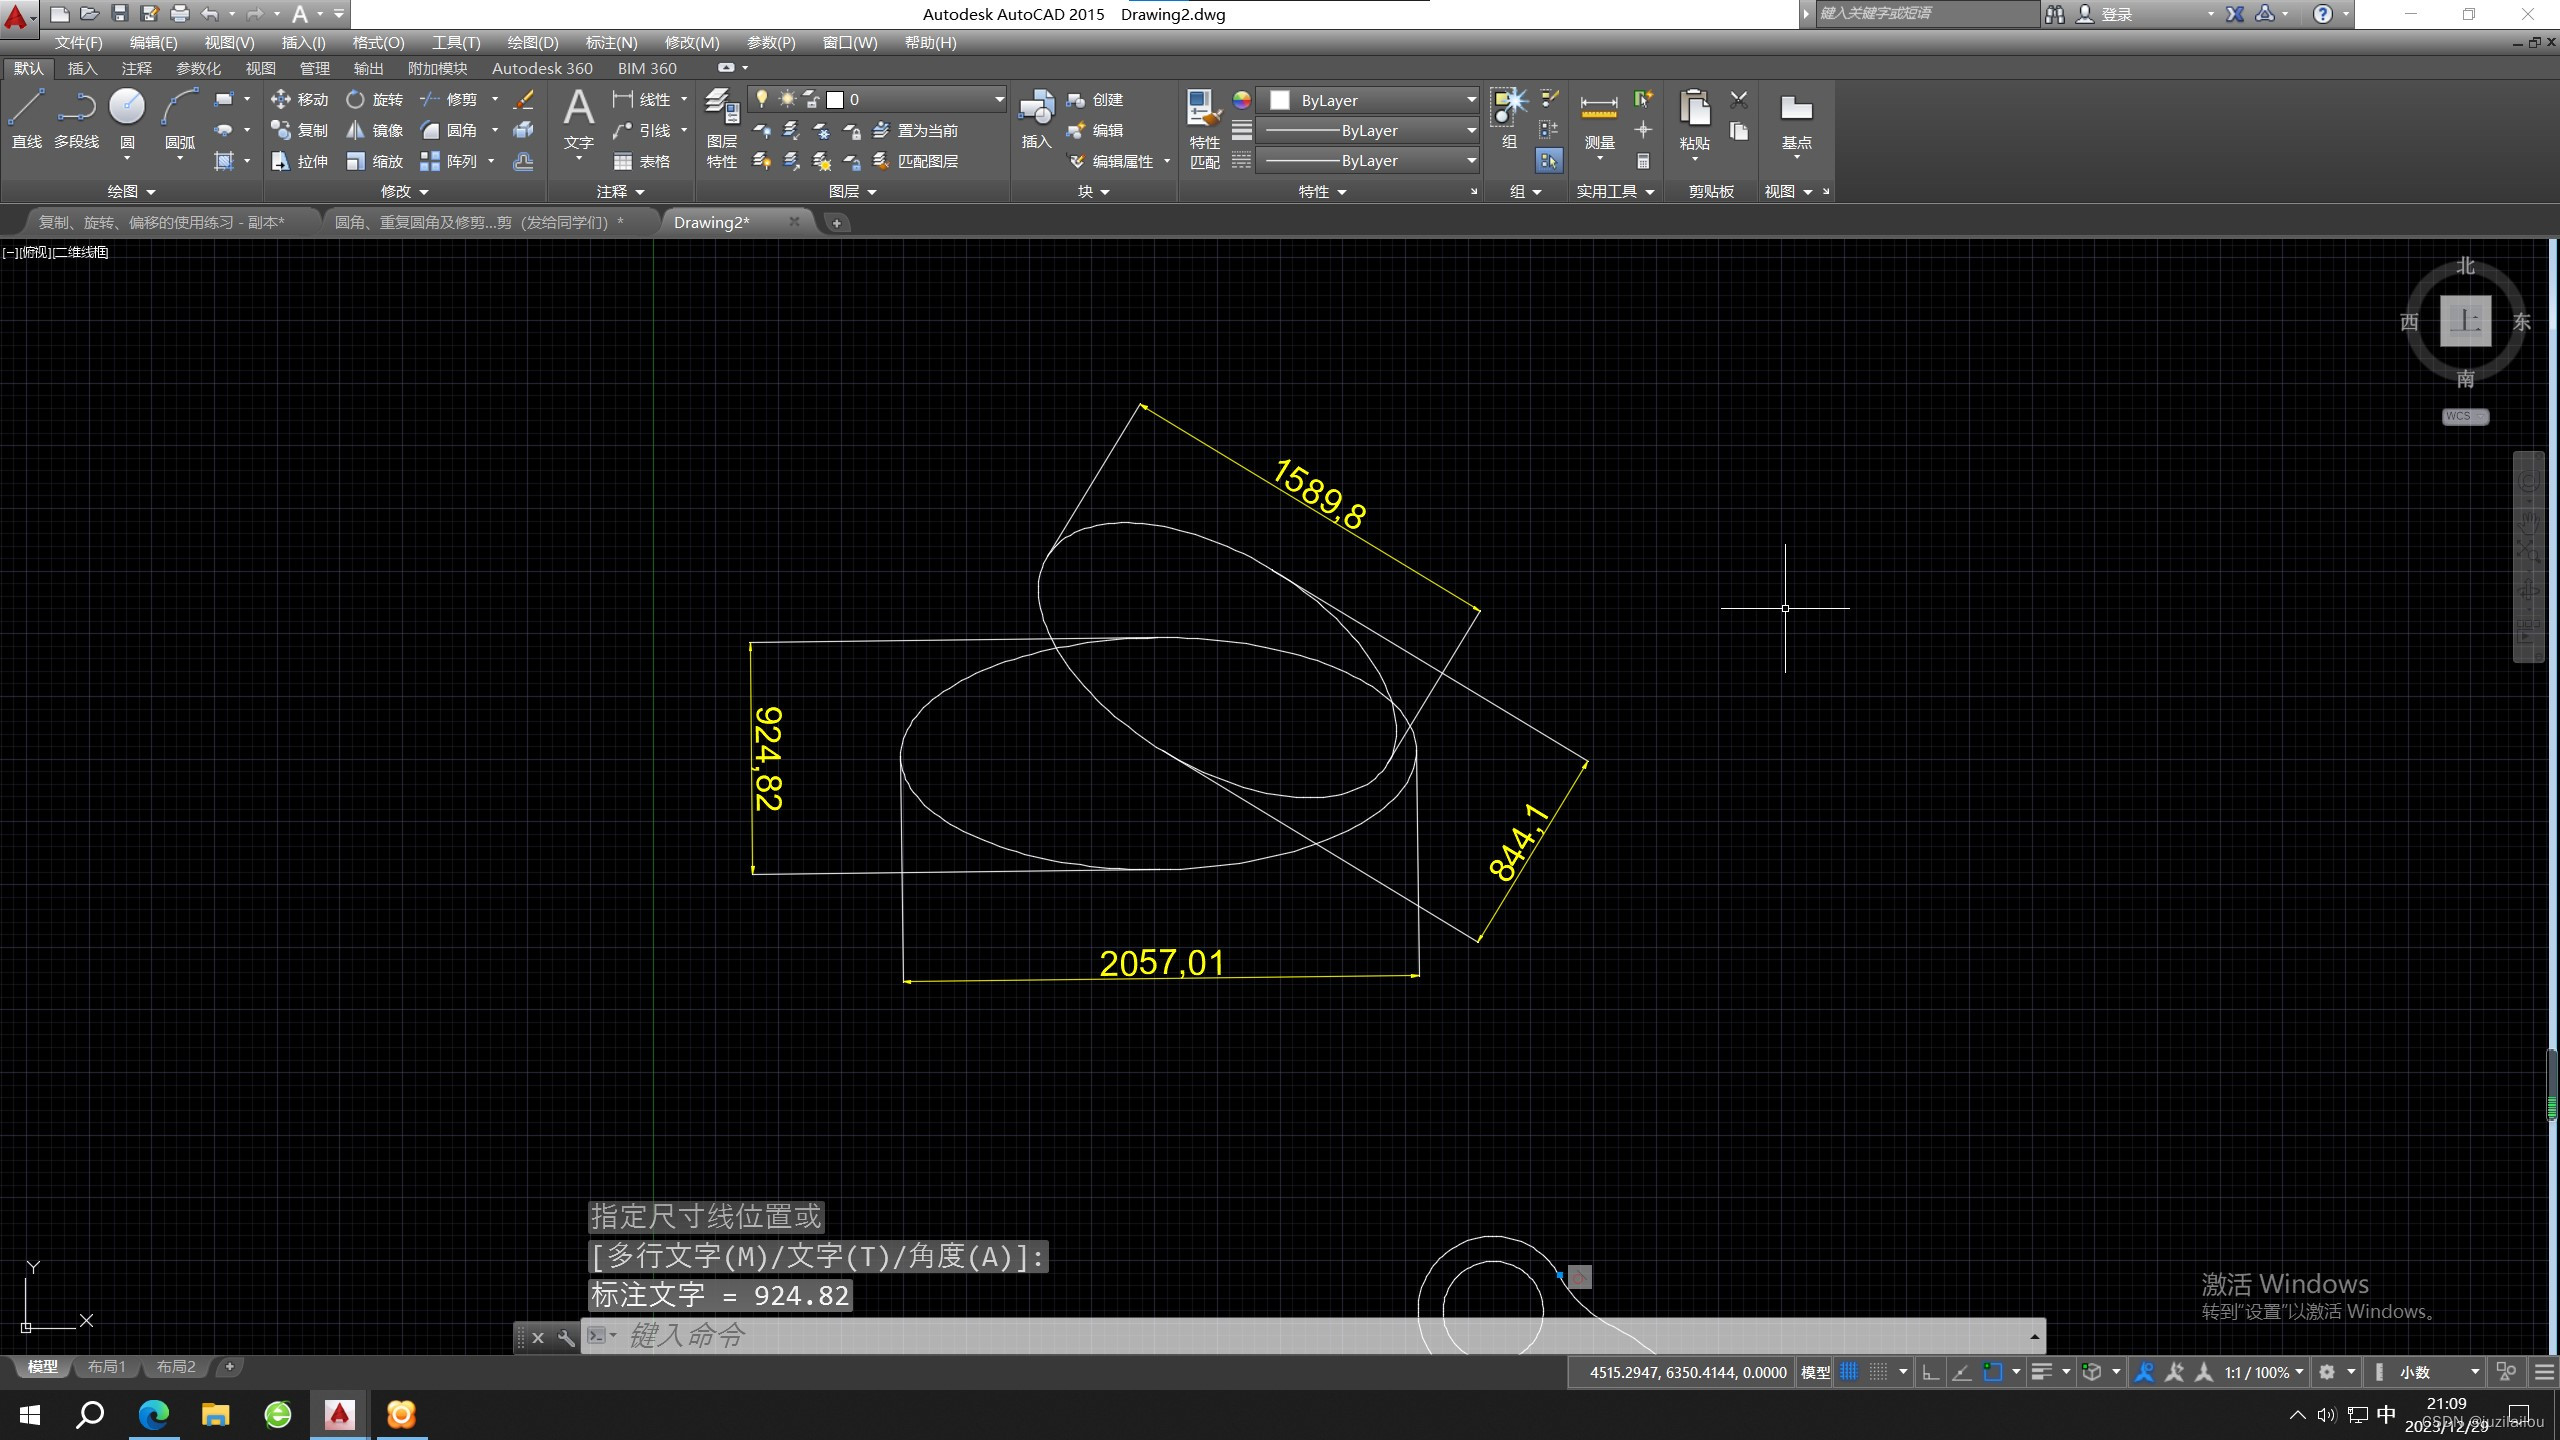Click the WCS button under the viewcube

(x=2463, y=417)
